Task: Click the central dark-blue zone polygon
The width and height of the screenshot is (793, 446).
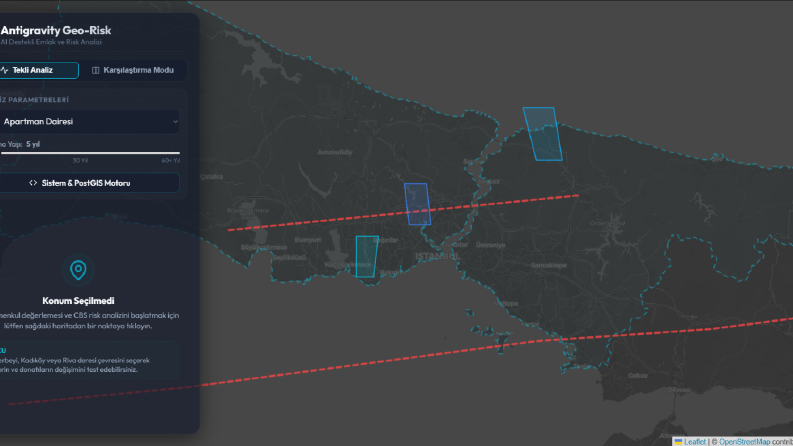Action: [x=417, y=204]
